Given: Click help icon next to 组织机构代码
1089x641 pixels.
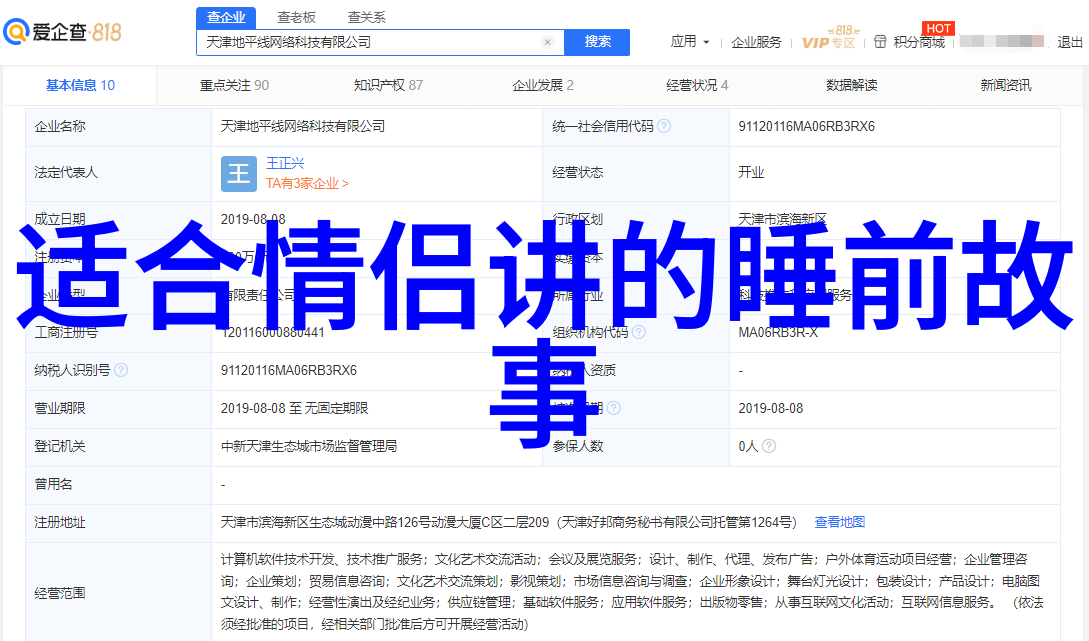Looking at the screenshot, I should [x=639, y=333].
